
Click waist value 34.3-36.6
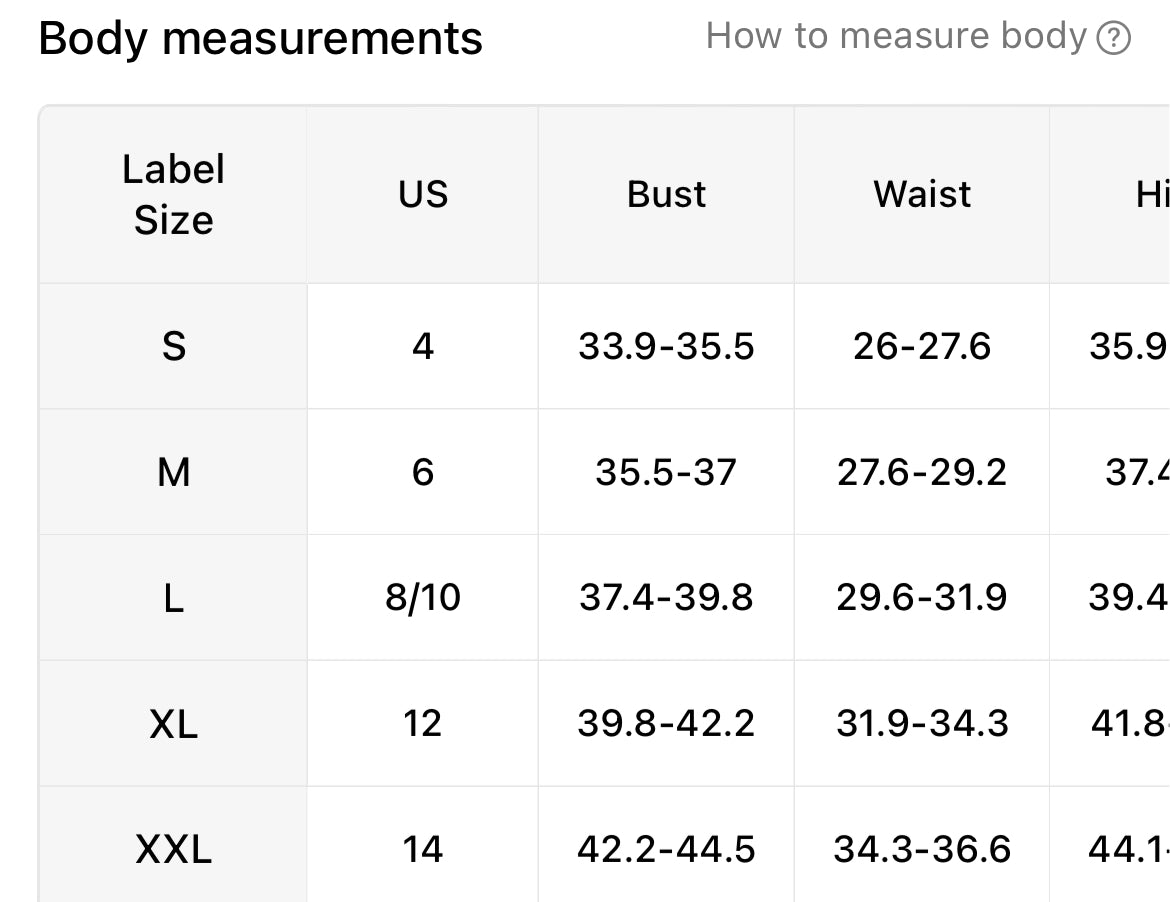(922, 849)
